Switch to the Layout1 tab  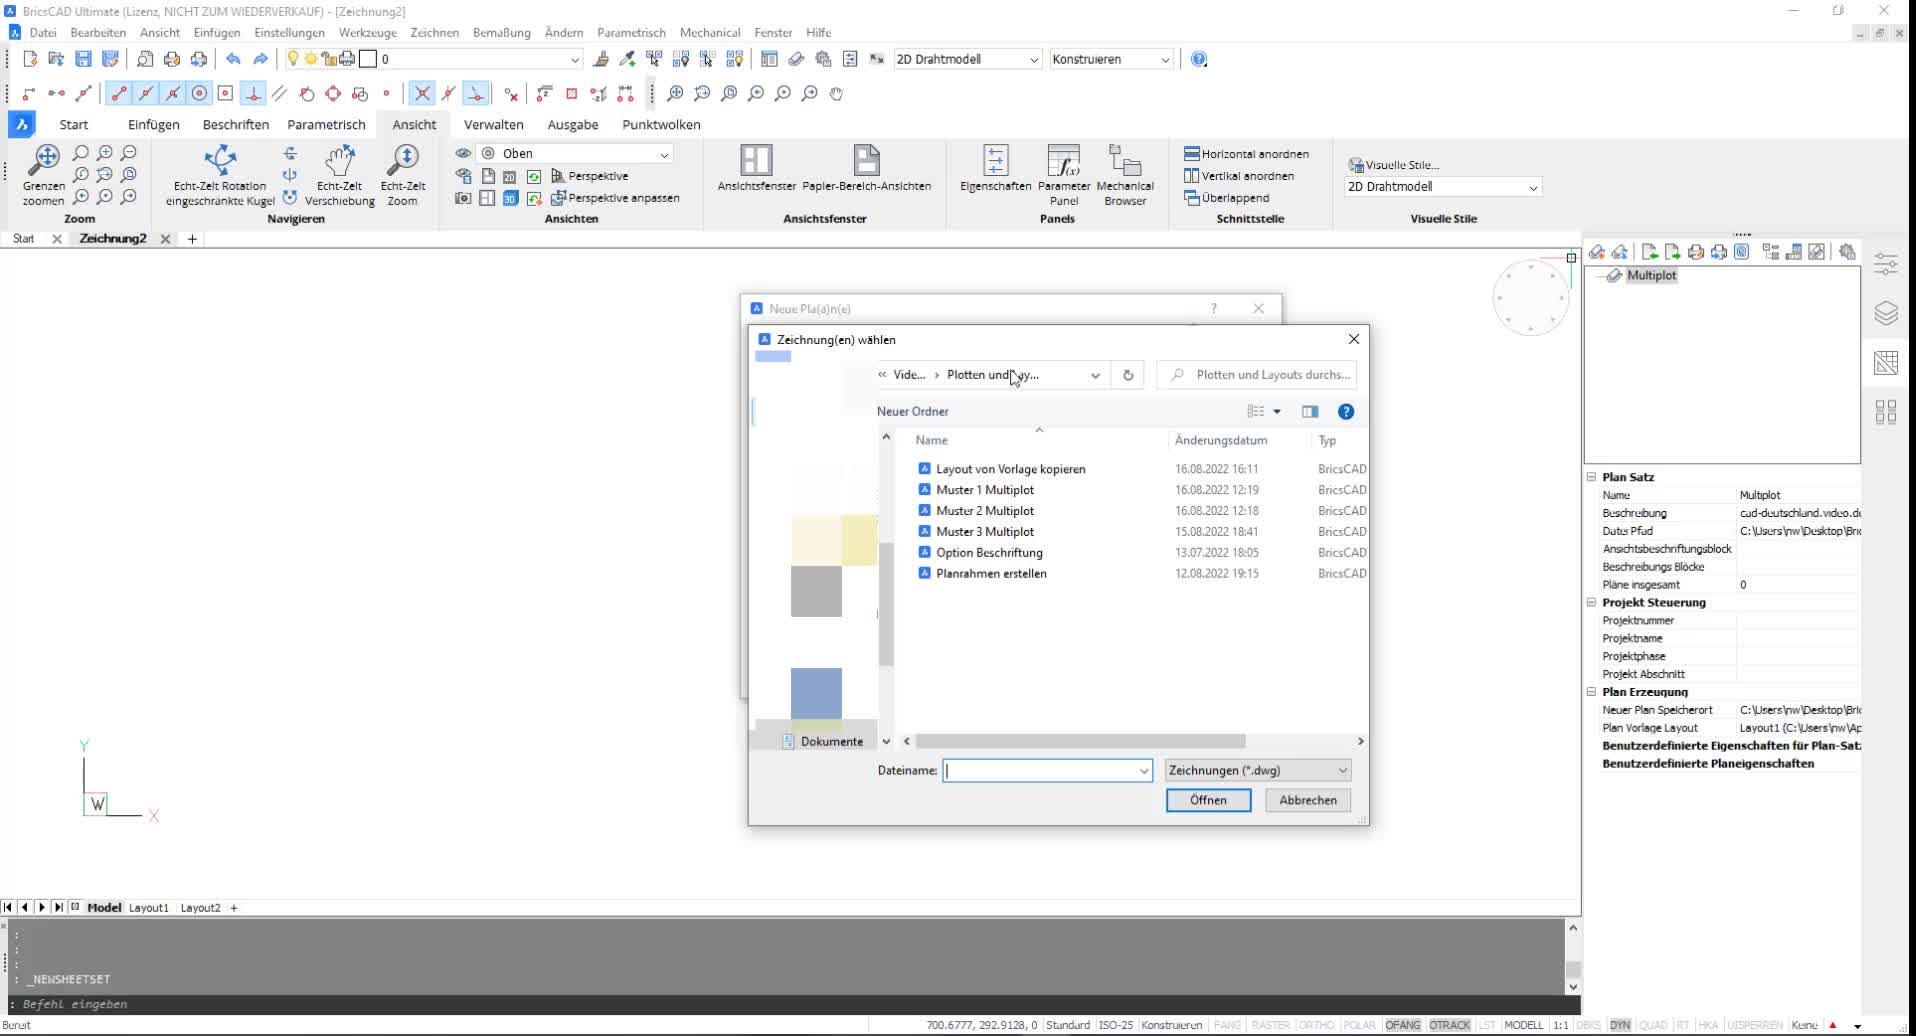pyautogui.click(x=149, y=908)
